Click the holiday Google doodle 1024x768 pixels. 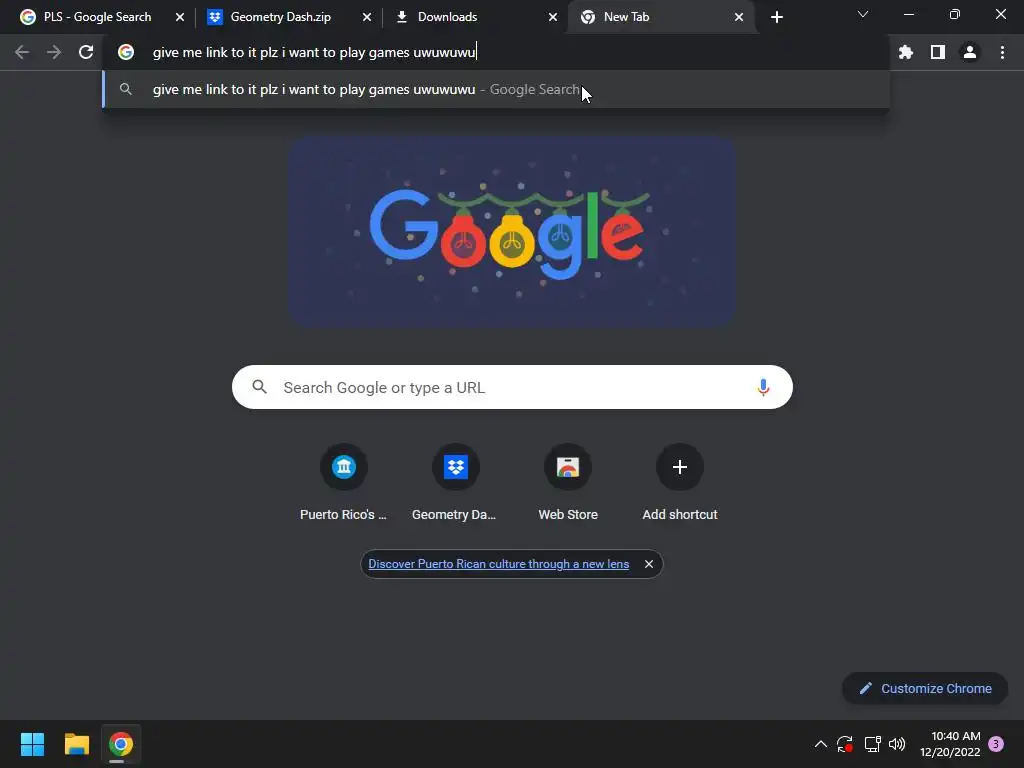[512, 231]
